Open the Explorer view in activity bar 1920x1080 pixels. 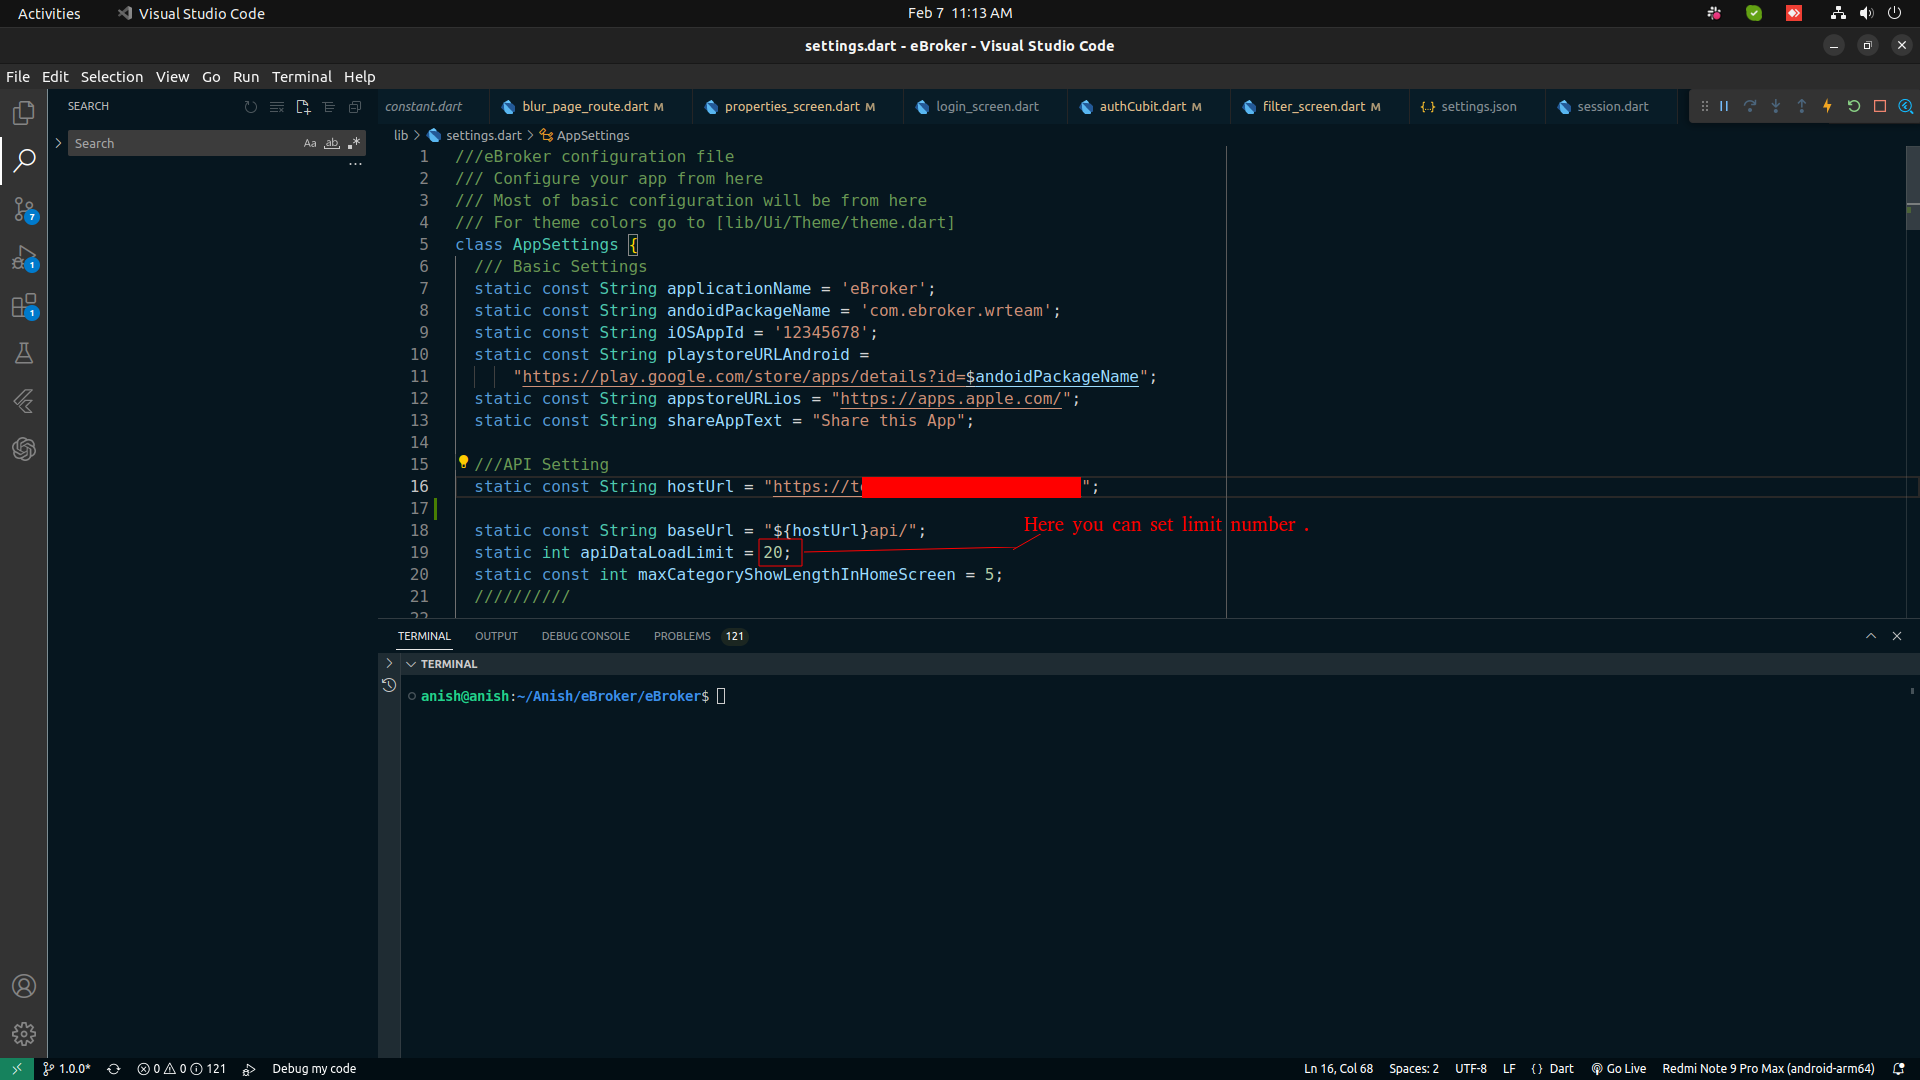coord(24,113)
